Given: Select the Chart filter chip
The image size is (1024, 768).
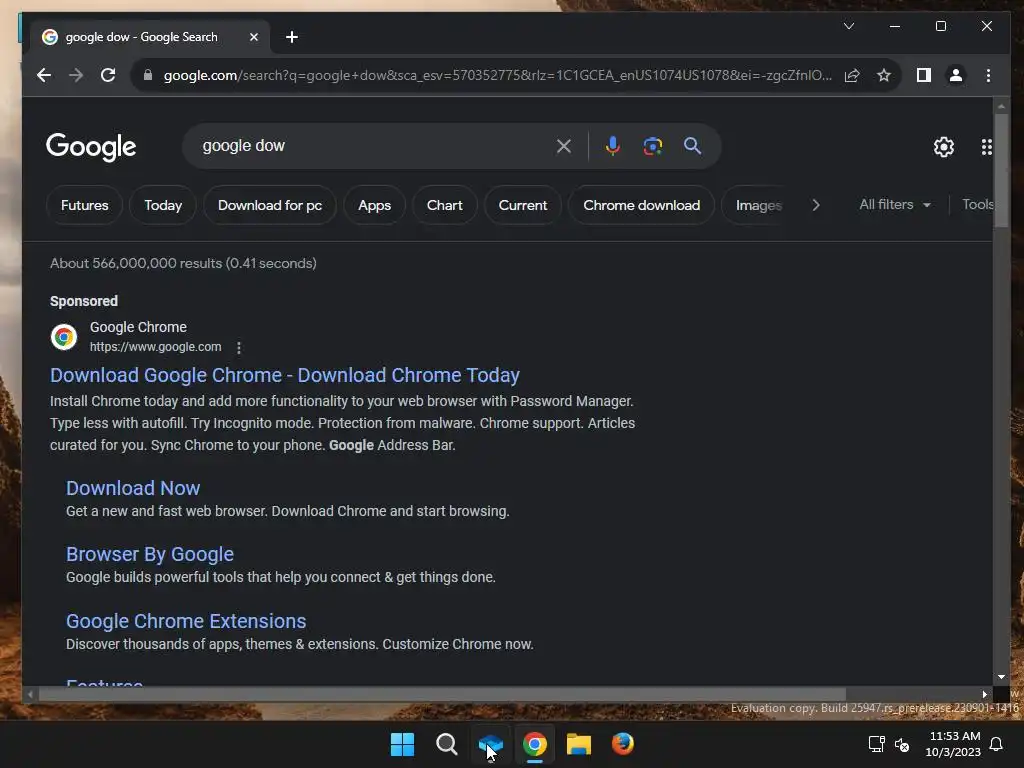Looking at the screenshot, I should 445,205.
